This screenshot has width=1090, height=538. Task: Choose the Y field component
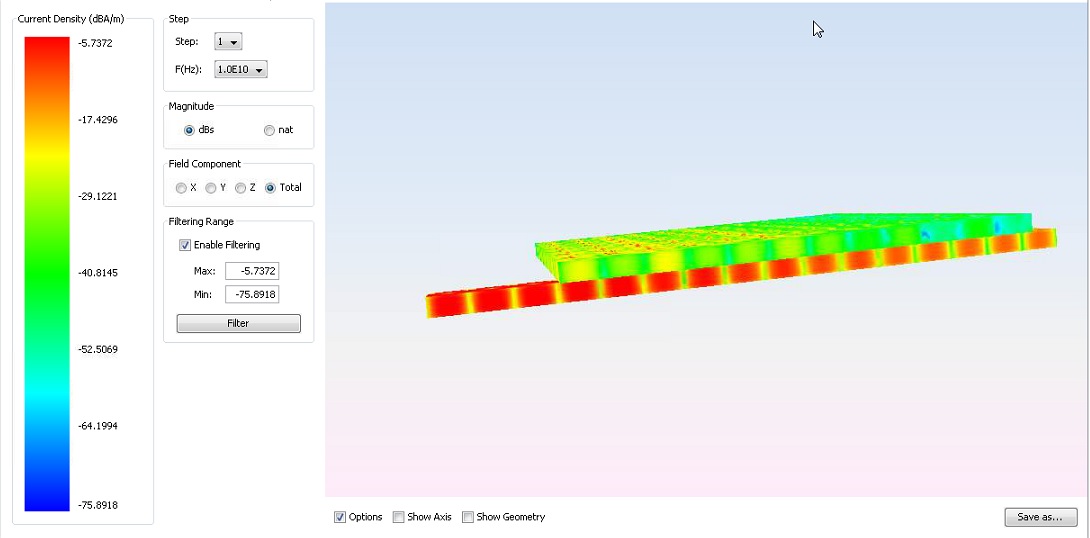(x=211, y=188)
